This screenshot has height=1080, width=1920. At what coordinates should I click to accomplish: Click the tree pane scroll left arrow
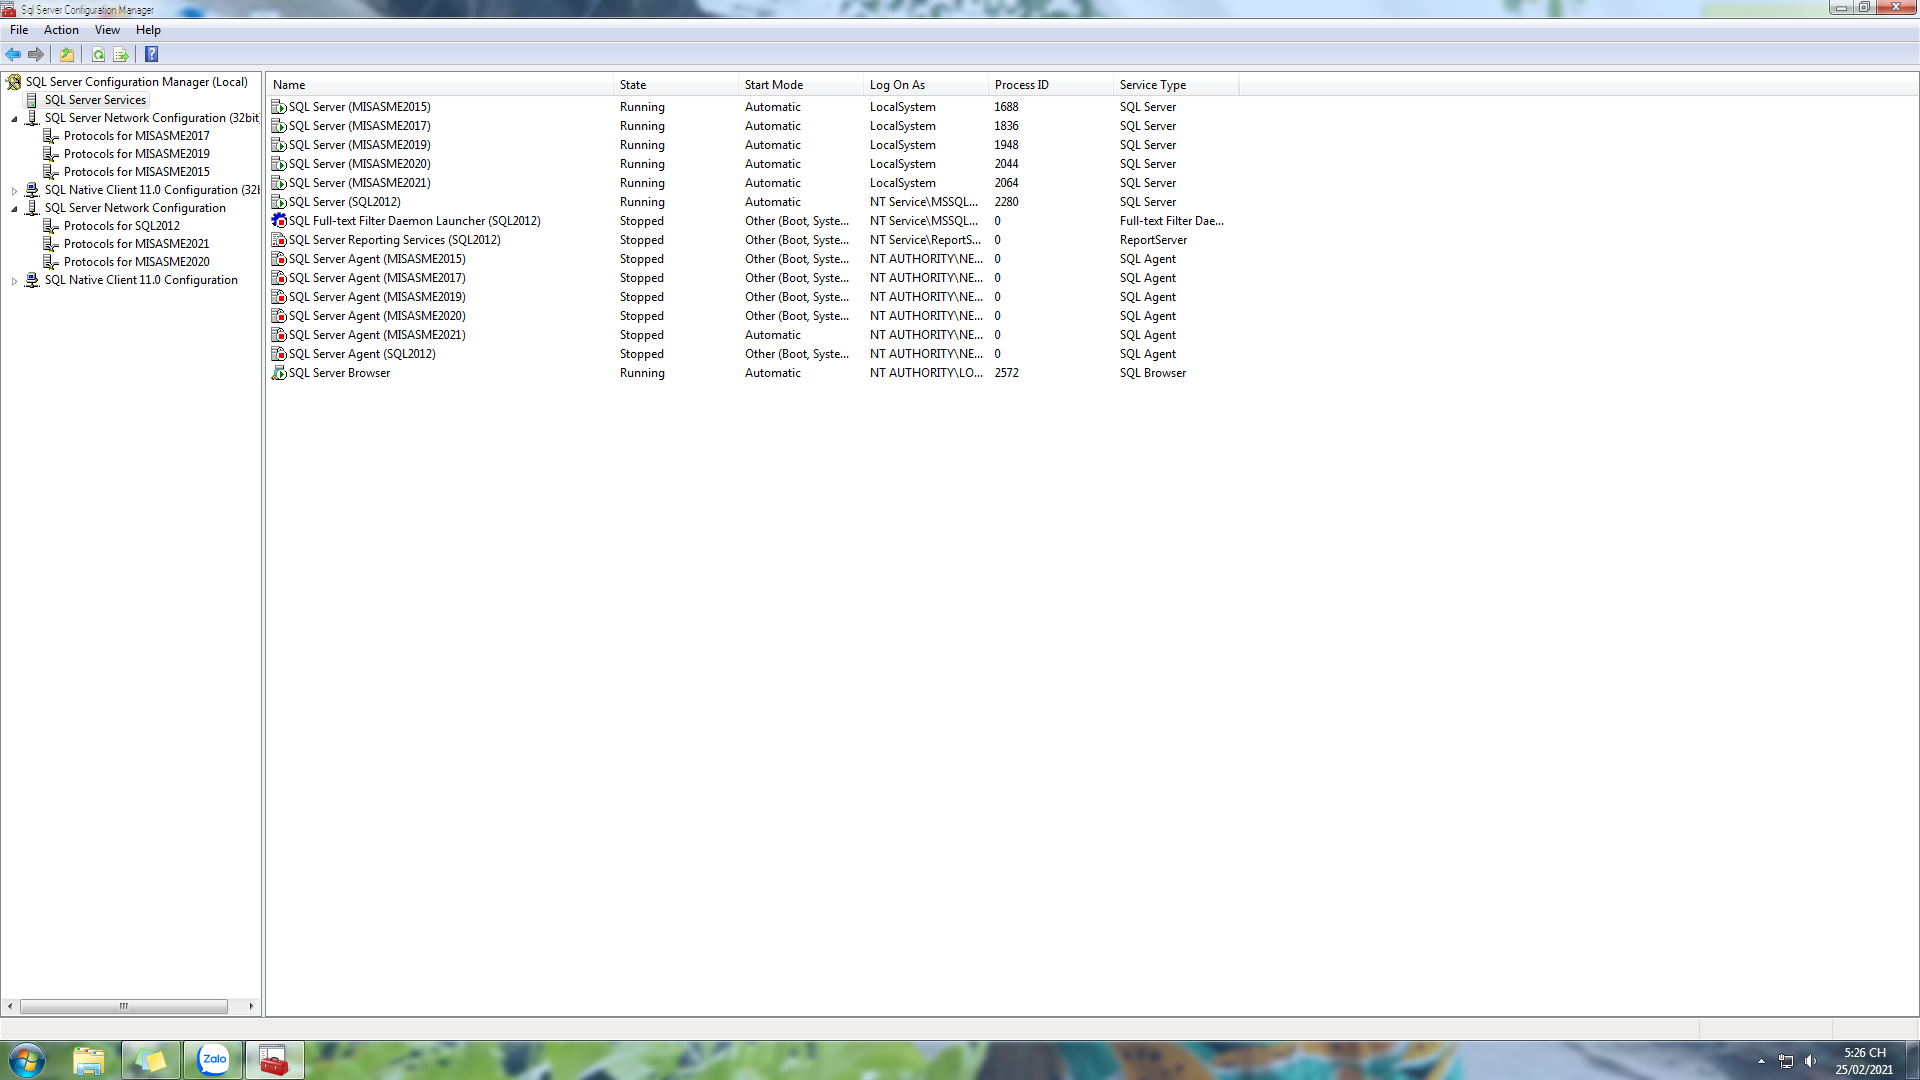coord(10,1006)
